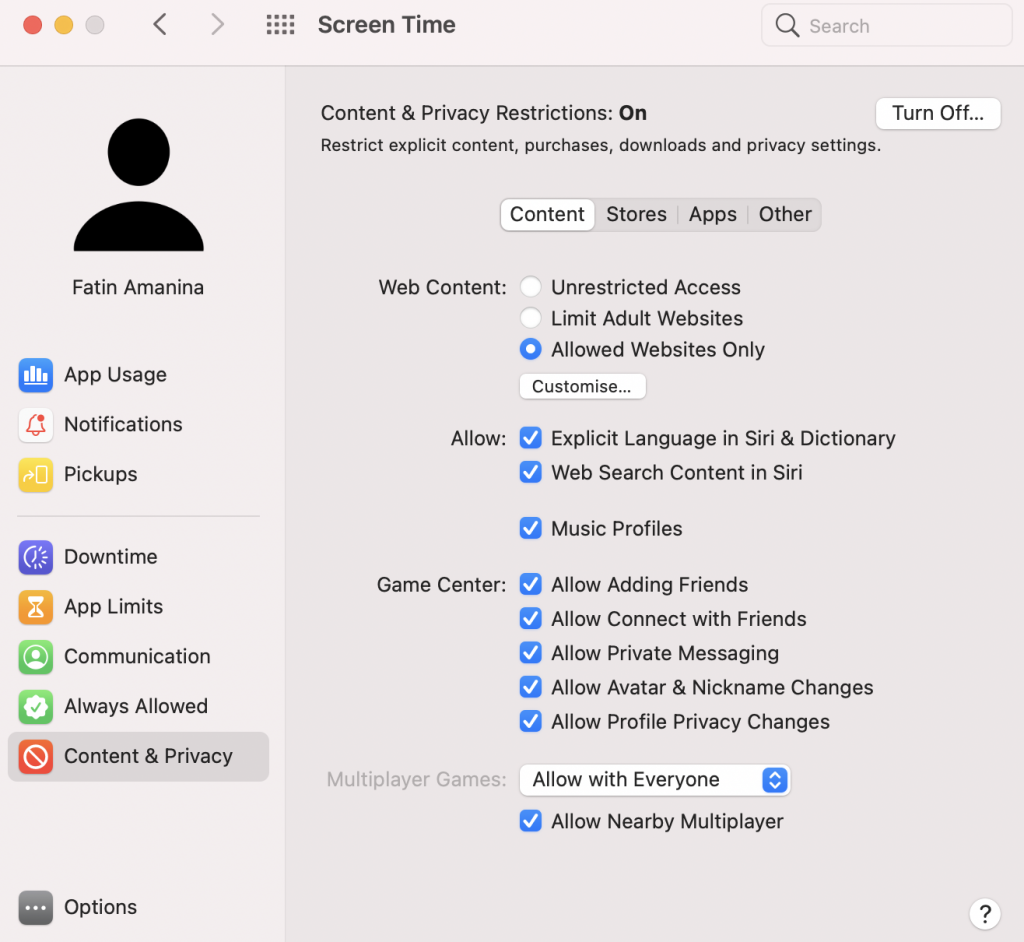Open Multiplayer Games Allow with Everyone dropdown
Image resolution: width=1024 pixels, height=942 pixels.
click(655, 780)
